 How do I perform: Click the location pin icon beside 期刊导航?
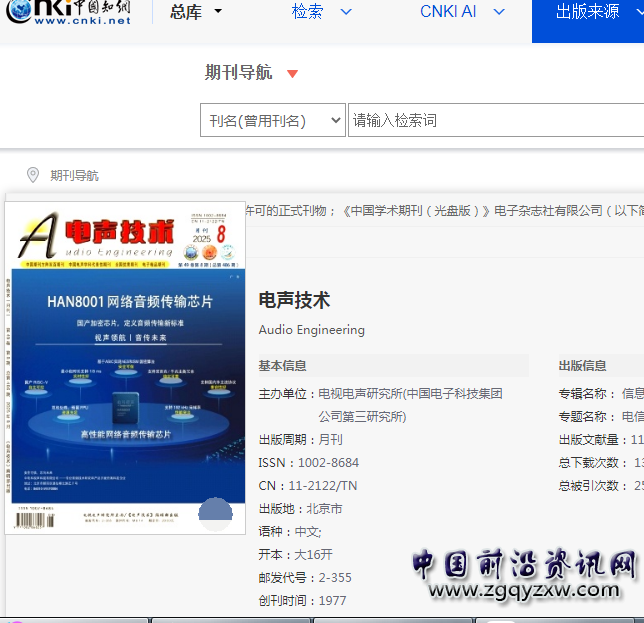pos(32,175)
